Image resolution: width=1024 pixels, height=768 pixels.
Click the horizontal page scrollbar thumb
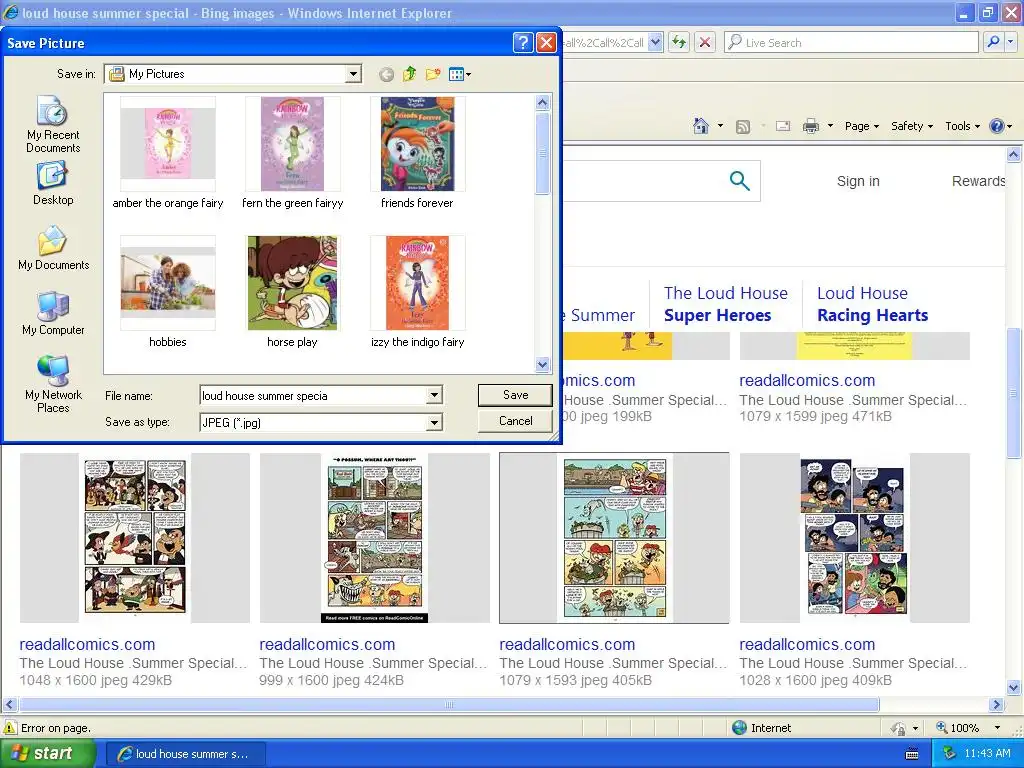[449, 705]
